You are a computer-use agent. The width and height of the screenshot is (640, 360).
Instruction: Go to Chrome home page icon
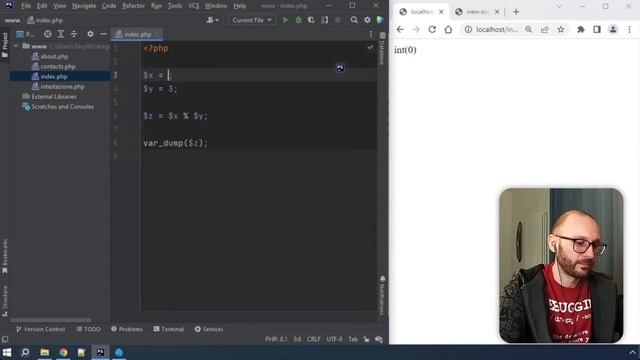(448, 29)
